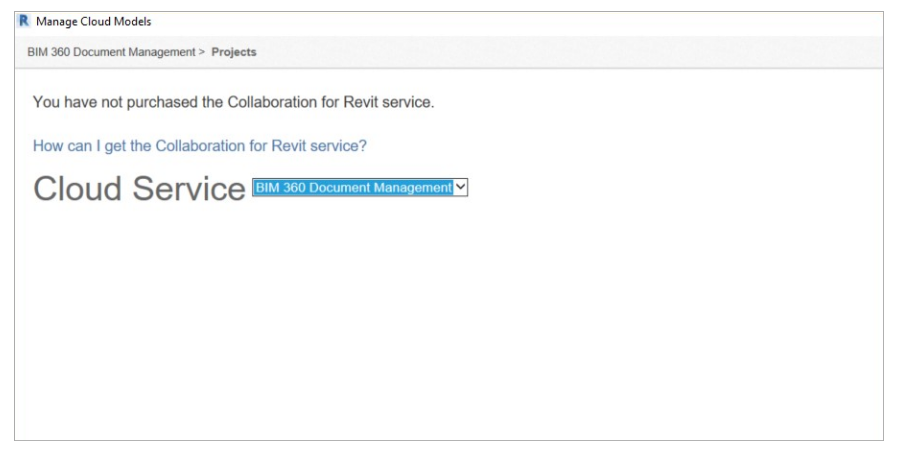Click the word Collaboration in the warning message
897x451 pixels.
270,103
